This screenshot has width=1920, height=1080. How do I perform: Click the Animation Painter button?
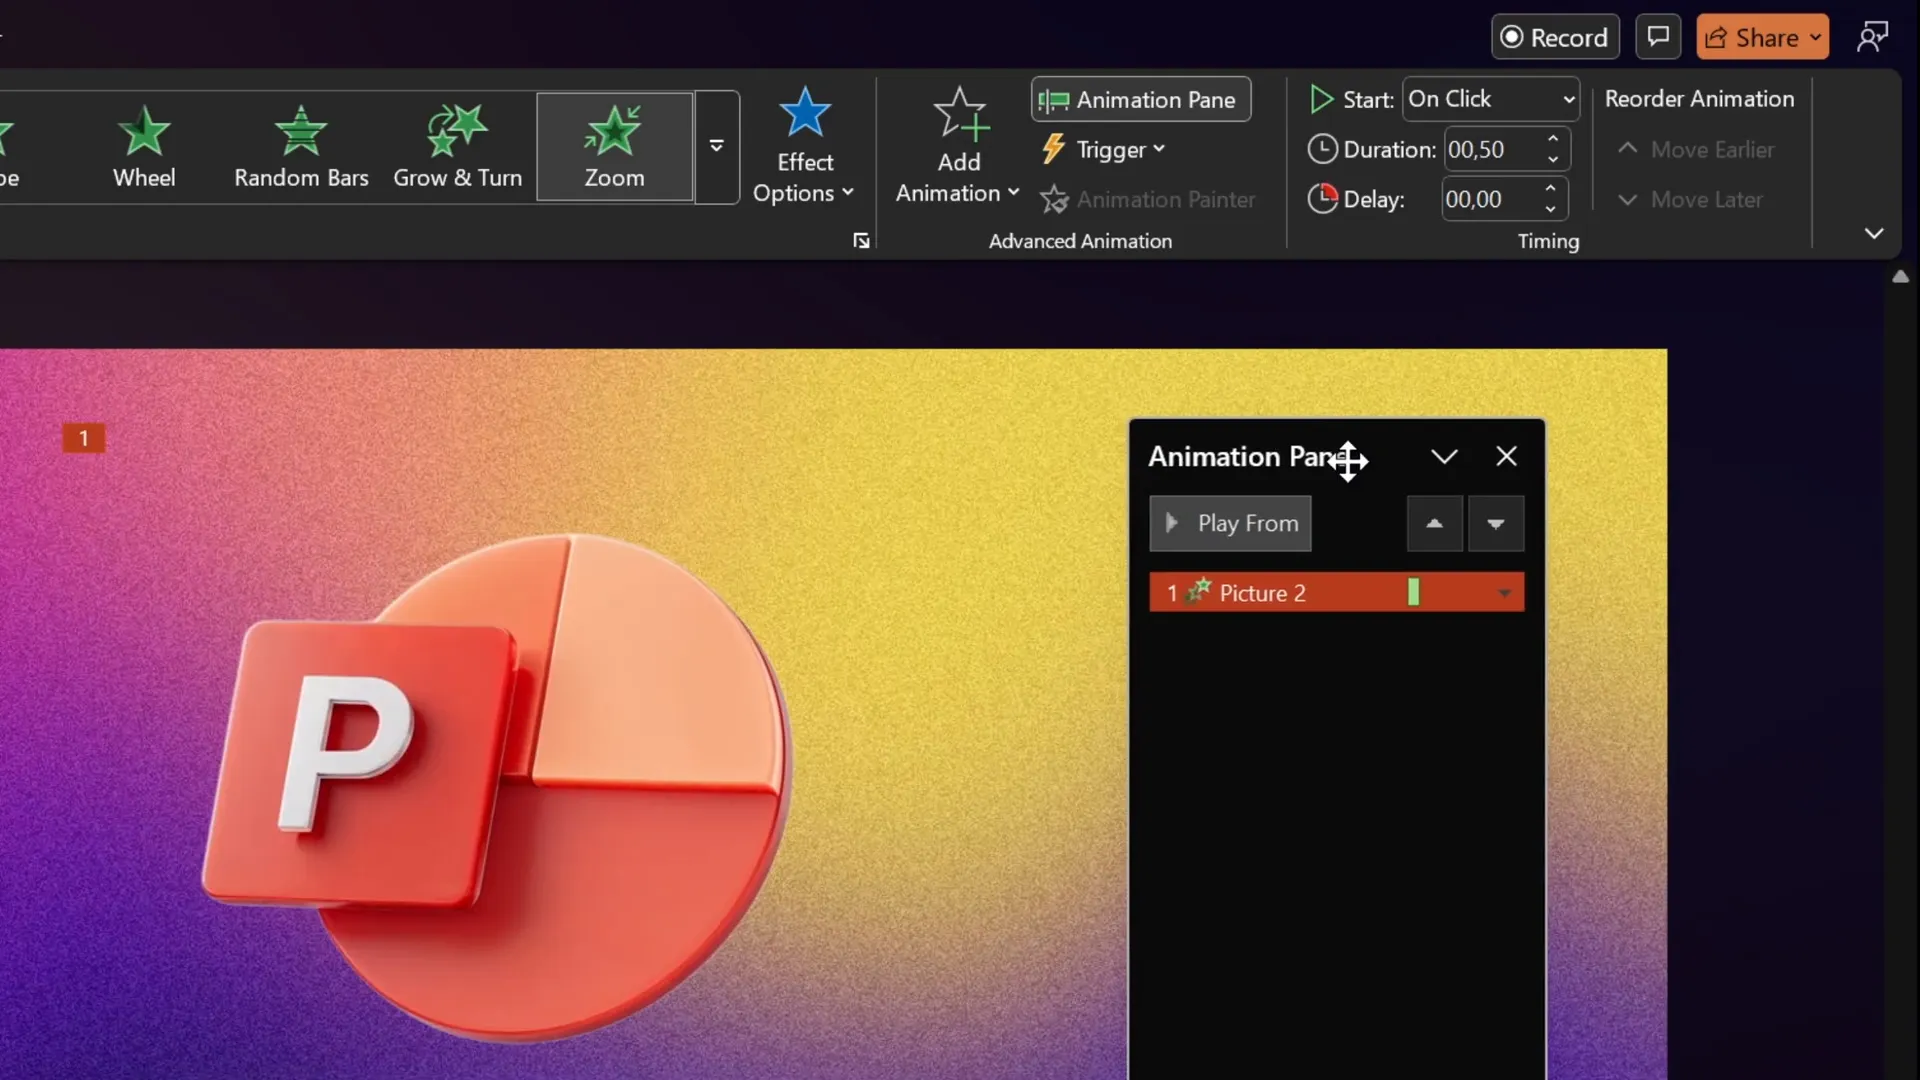[x=1148, y=200]
